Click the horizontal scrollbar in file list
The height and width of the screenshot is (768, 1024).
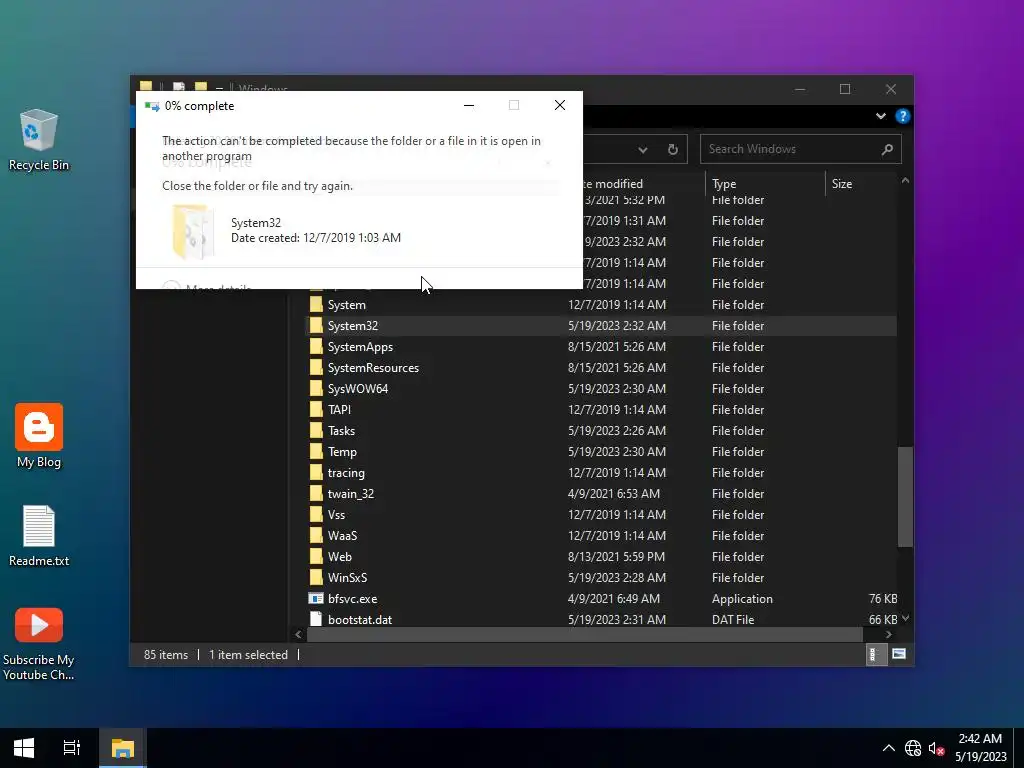click(x=584, y=634)
